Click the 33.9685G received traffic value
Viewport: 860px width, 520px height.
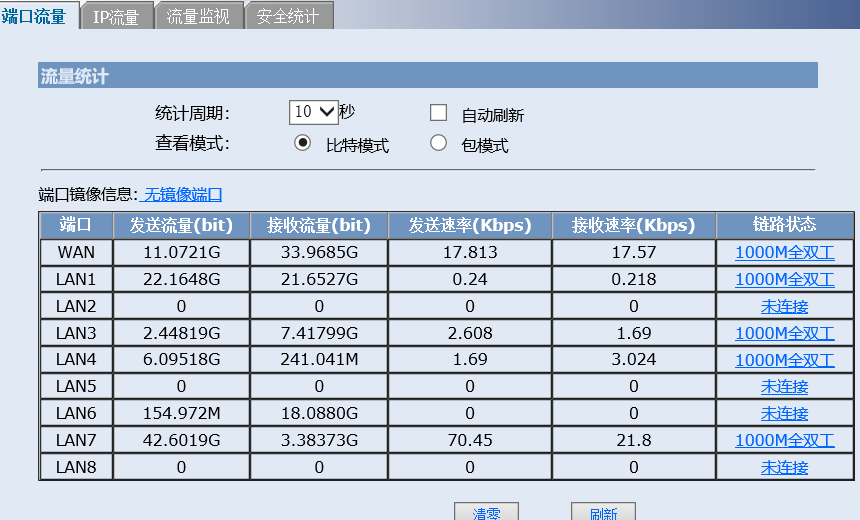tap(319, 252)
